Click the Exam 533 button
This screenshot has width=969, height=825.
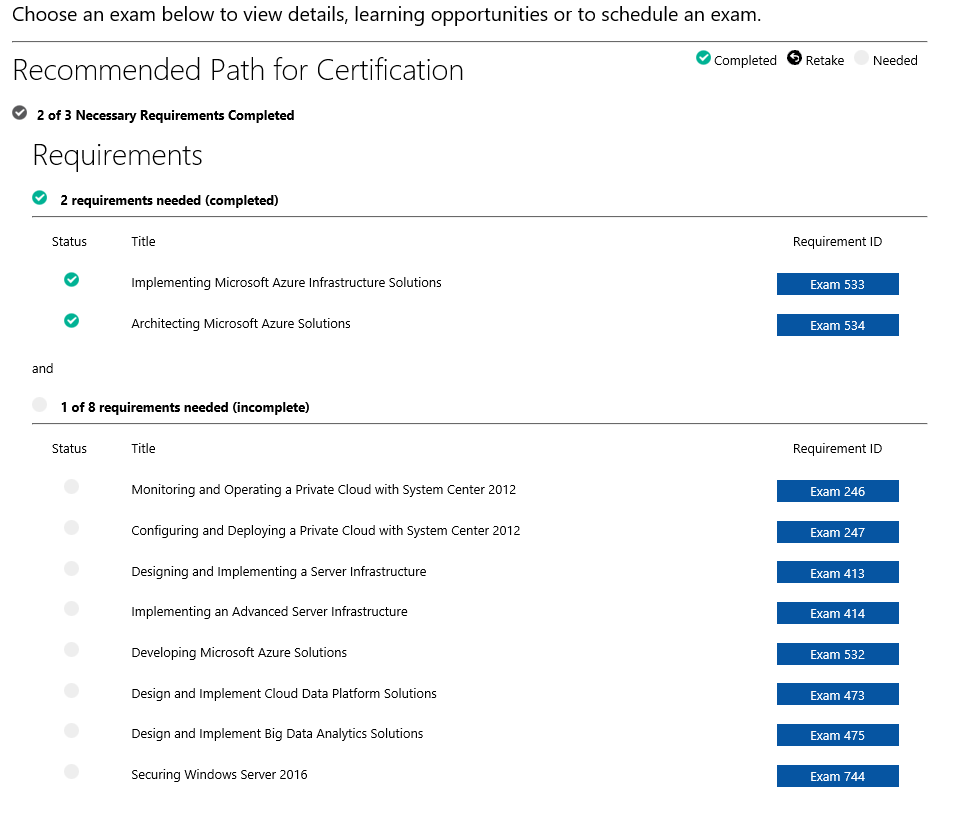[x=837, y=284]
